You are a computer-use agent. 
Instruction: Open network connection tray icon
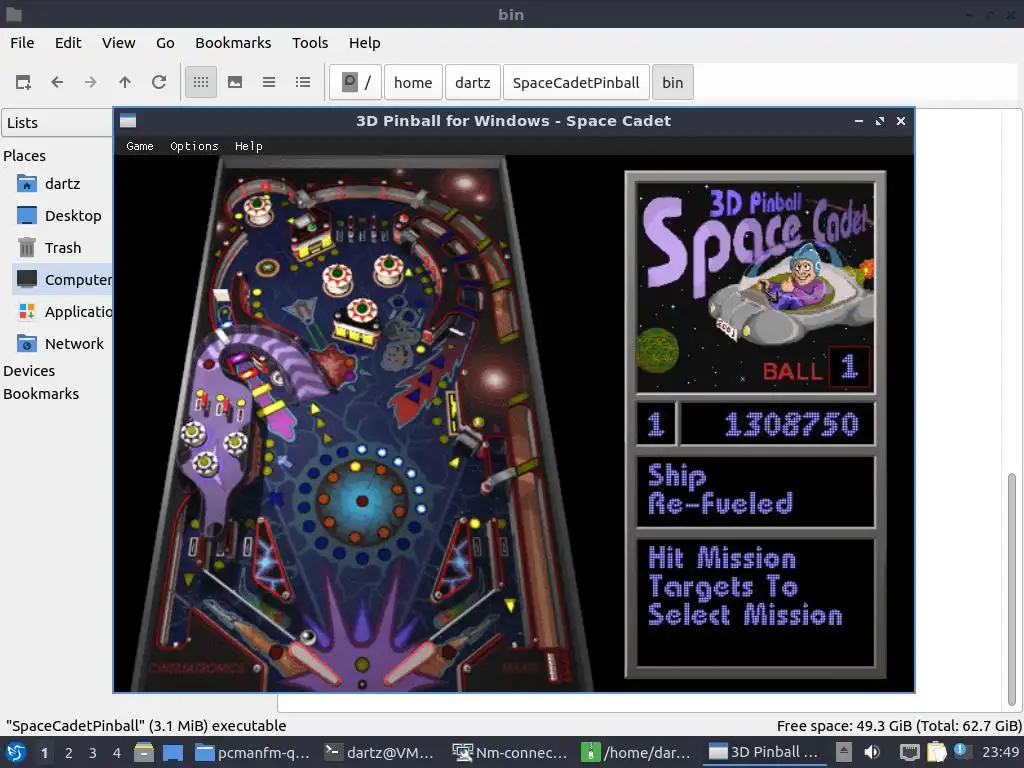tap(909, 753)
